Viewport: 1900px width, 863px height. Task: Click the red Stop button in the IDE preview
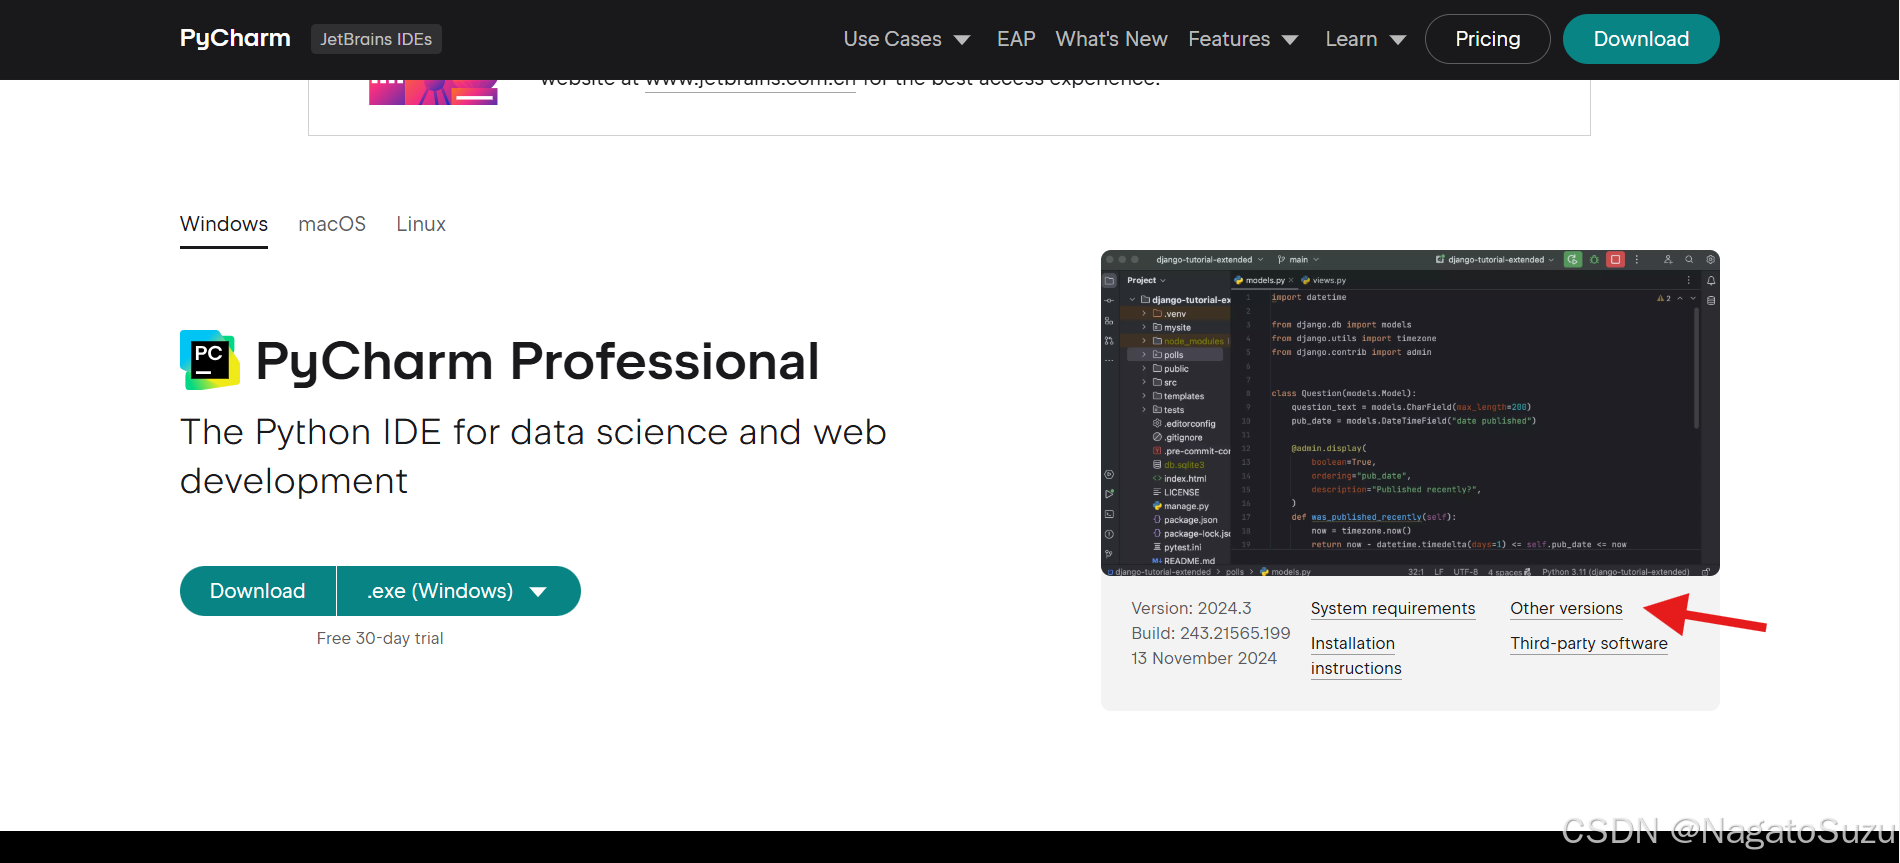click(x=1615, y=260)
